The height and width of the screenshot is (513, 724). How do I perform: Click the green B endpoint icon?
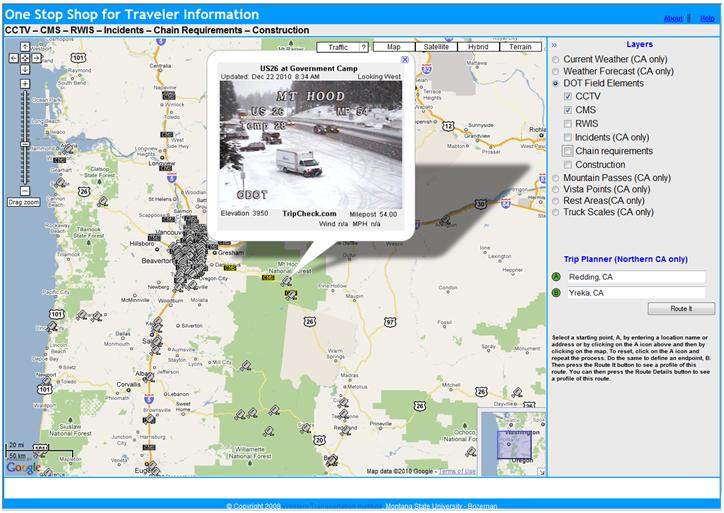(556, 293)
